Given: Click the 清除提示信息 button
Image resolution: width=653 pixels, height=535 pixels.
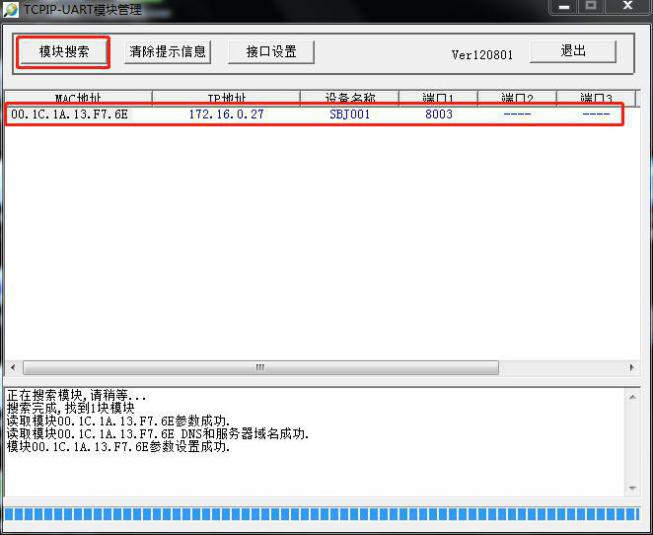Looking at the screenshot, I should pyautogui.click(x=167, y=52).
